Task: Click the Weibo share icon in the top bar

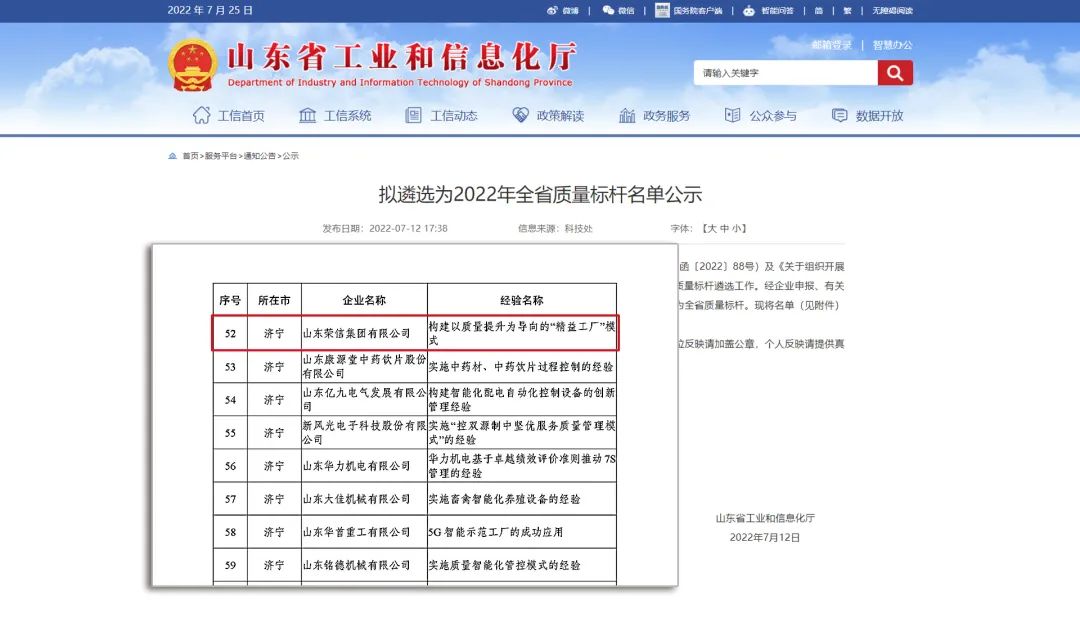Action: (553, 10)
